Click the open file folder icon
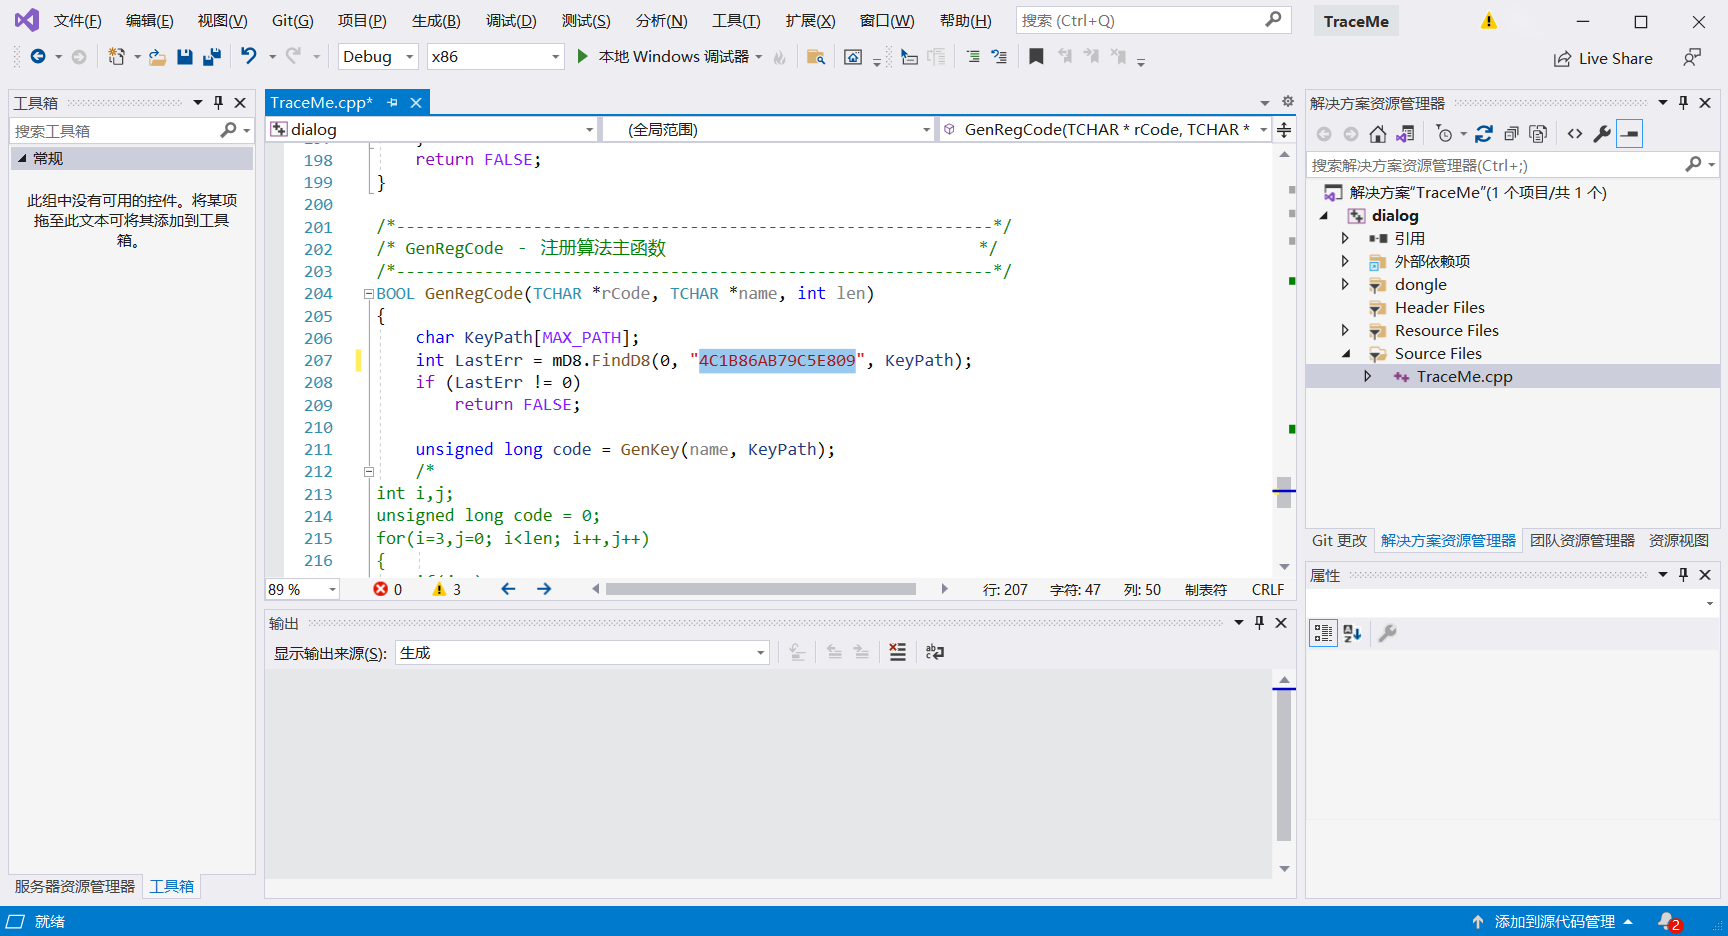The width and height of the screenshot is (1728, 936). point(157,57)
